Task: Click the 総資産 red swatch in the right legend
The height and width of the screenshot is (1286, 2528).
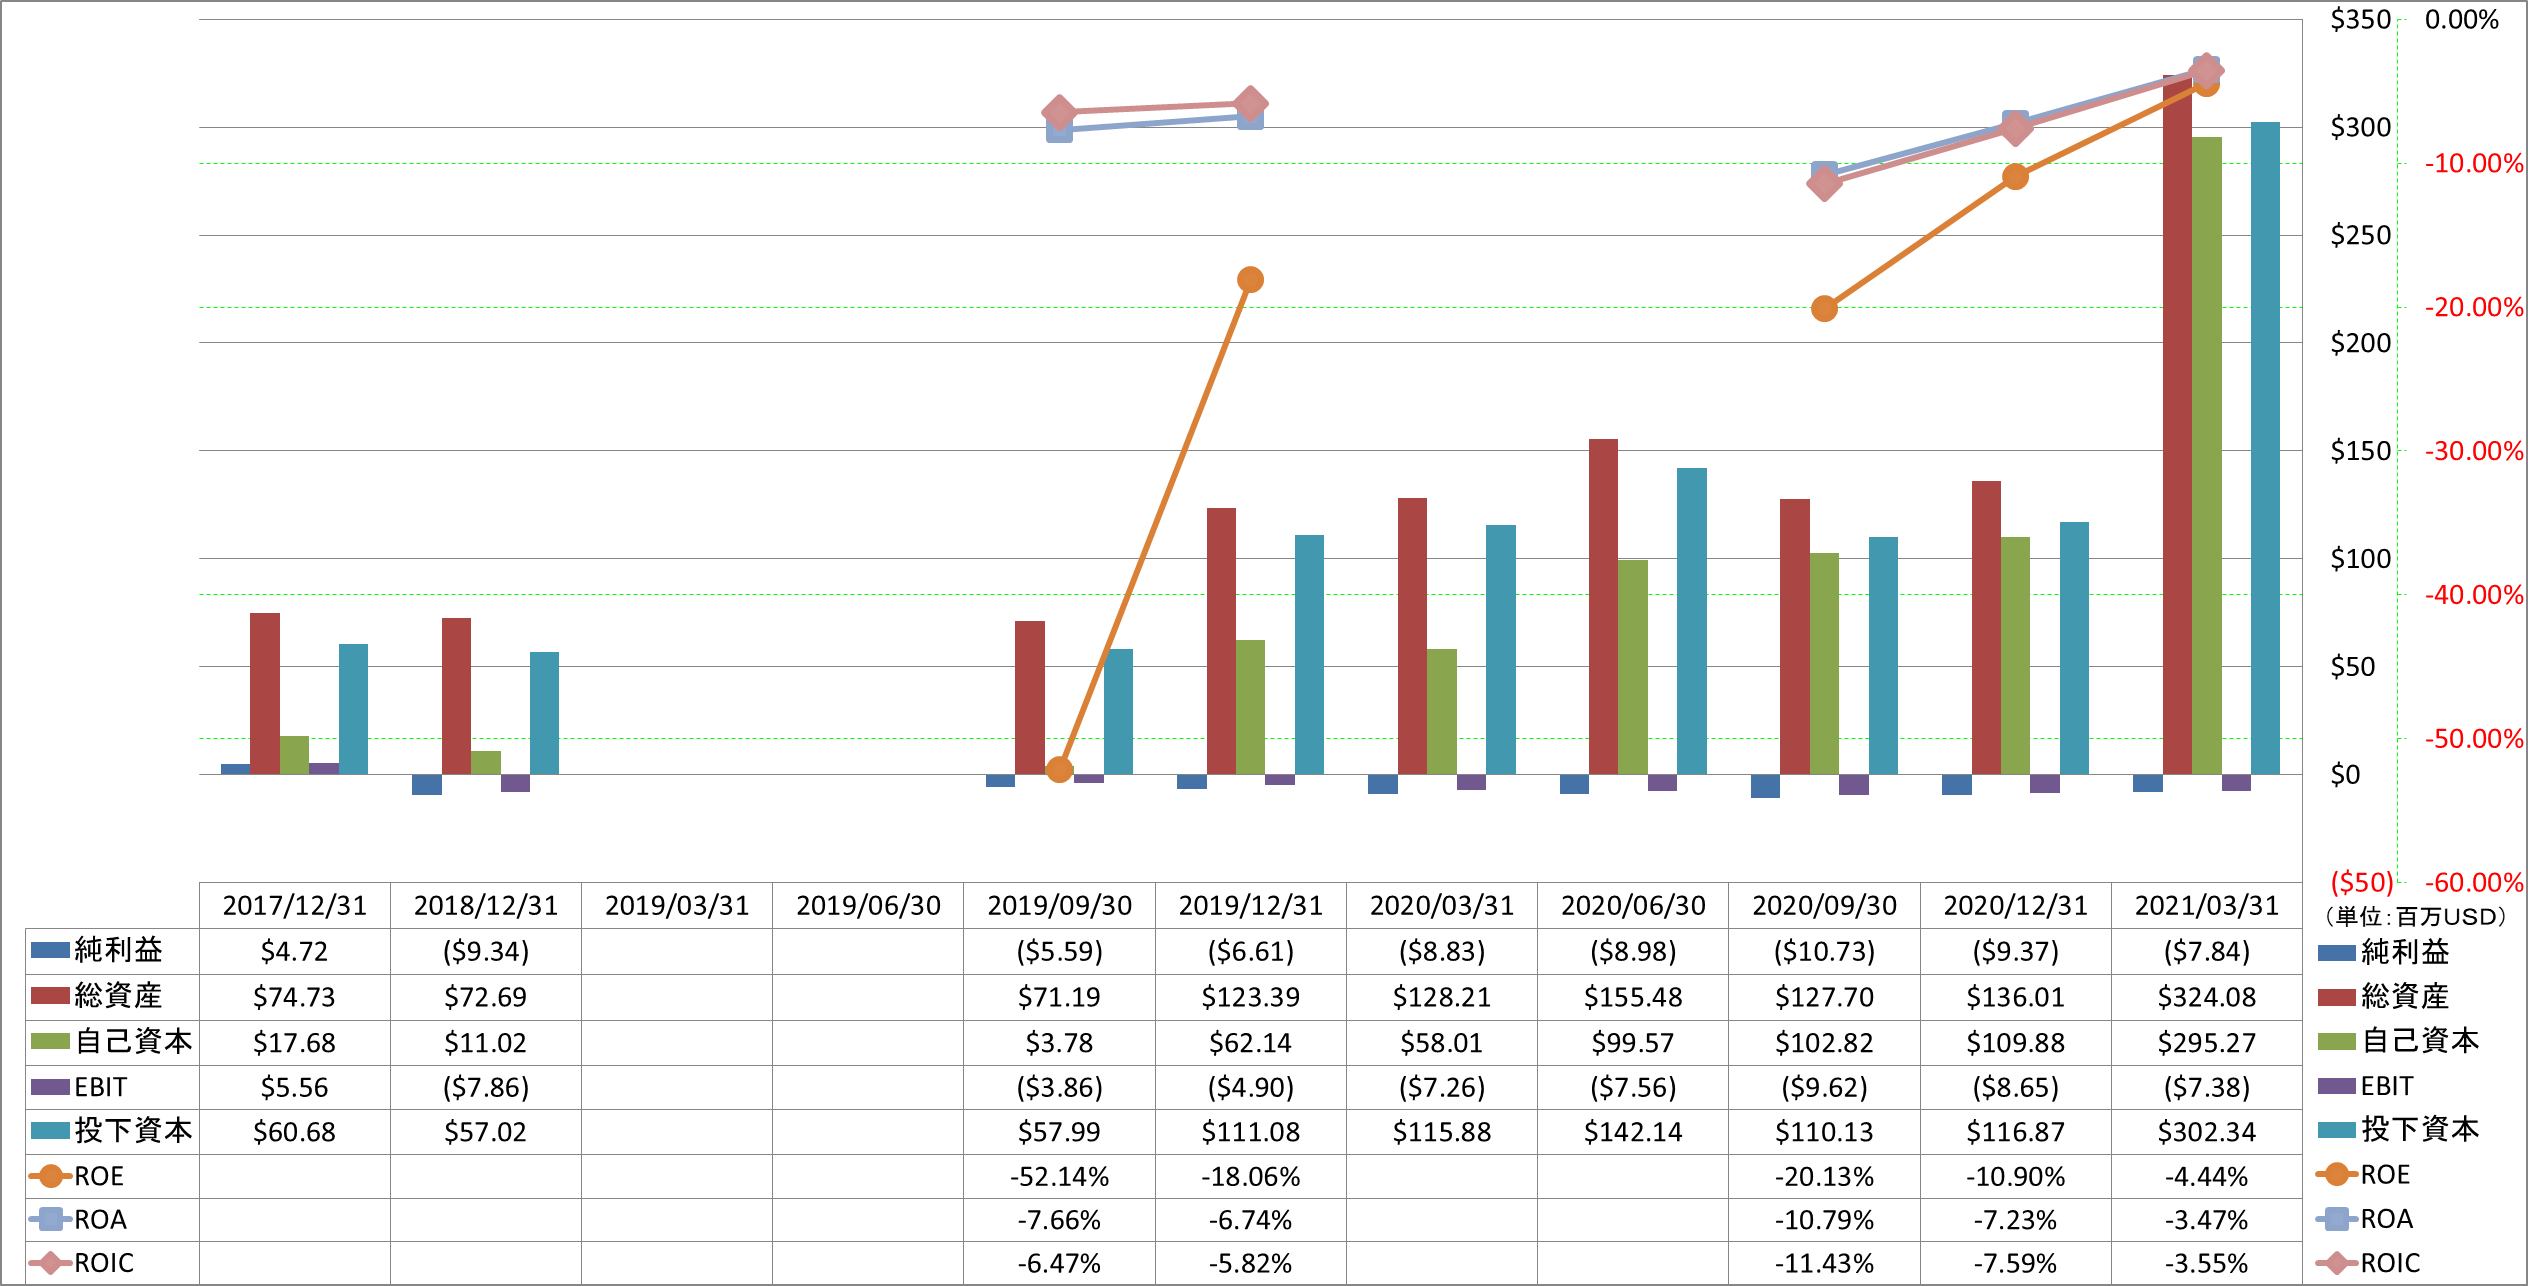Action: [x=2337, y=997]
